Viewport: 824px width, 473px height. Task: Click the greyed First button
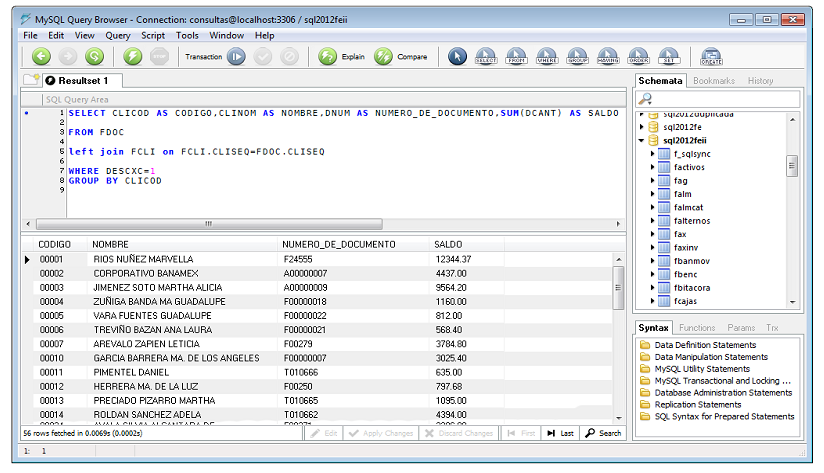[x=521, y=433]
